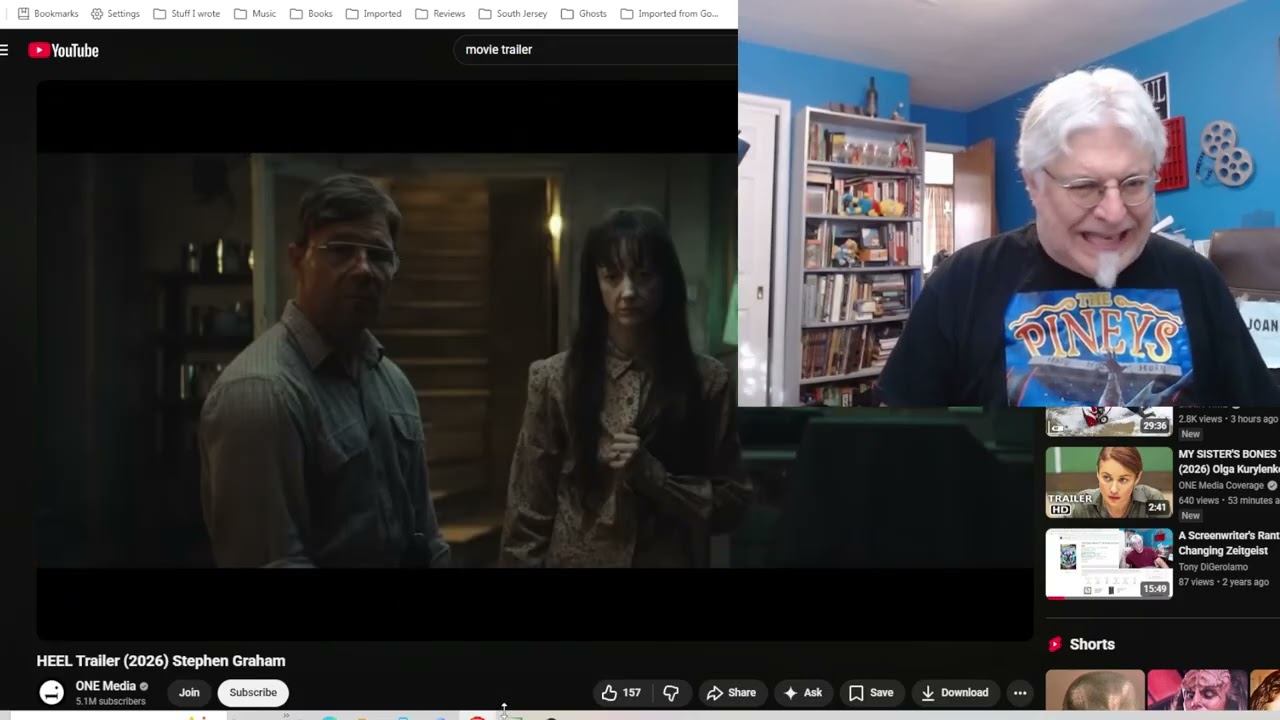The height and width of the screenshot is (720, 1280).
Task: Click the movie trailer search field
Action: click(x=595, y=49)
